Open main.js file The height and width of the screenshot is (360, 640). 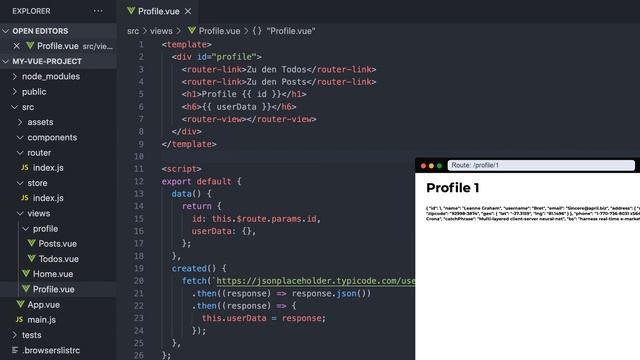41,320
